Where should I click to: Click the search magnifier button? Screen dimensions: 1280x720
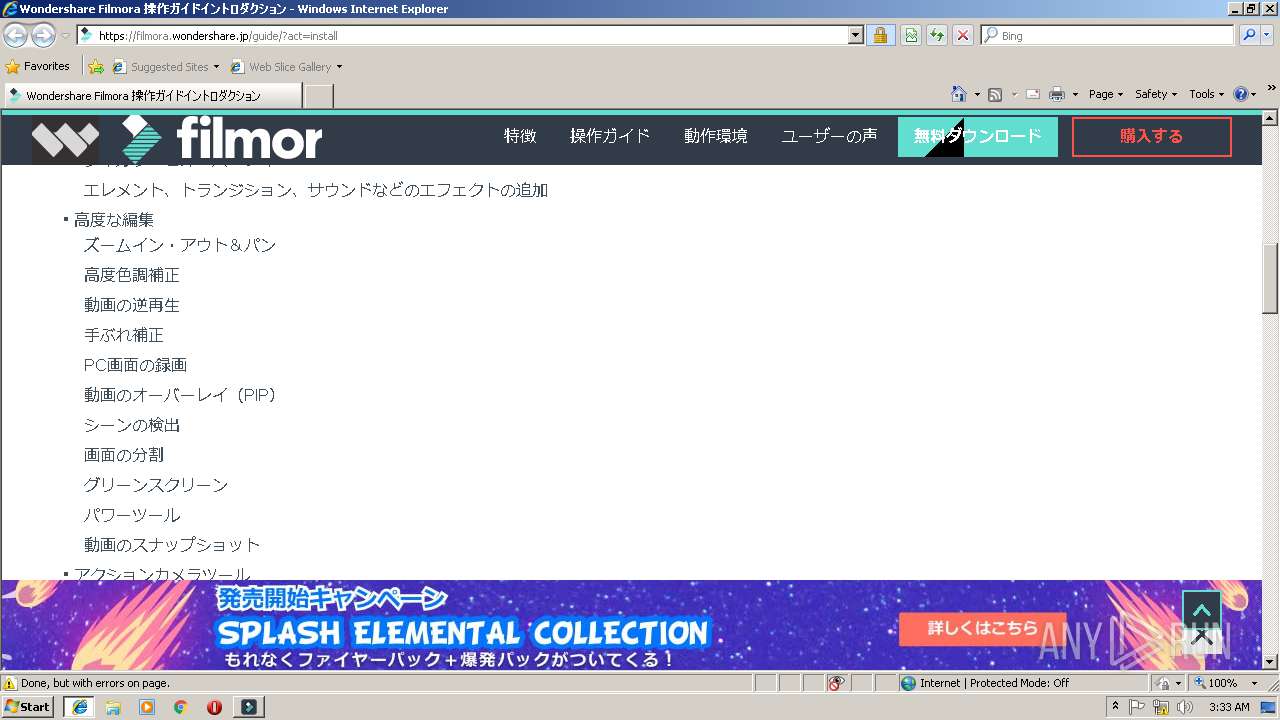coord(1248,36)
